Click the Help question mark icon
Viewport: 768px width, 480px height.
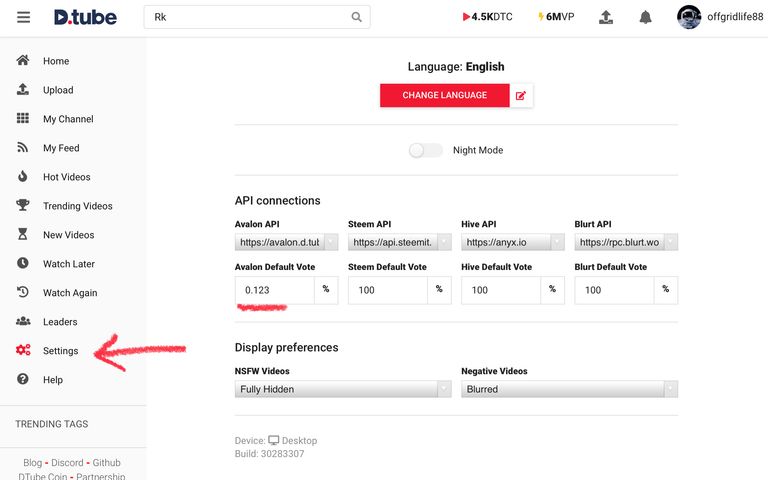23,379
